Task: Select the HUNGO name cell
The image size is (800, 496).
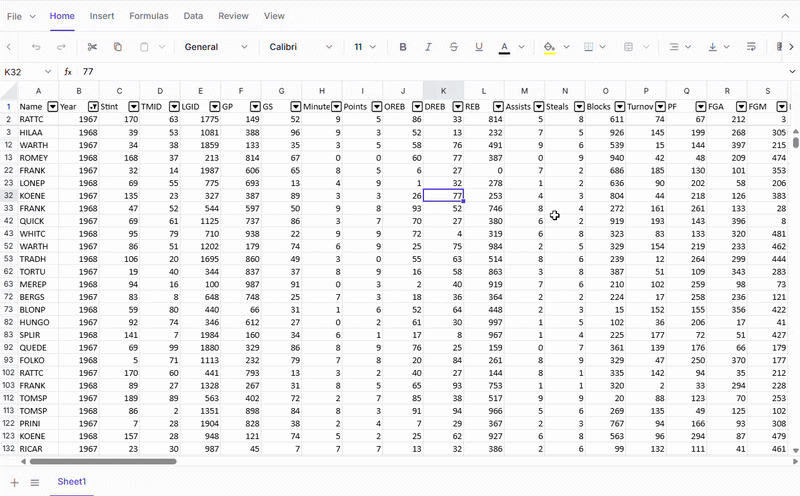Action: [38, 322]
